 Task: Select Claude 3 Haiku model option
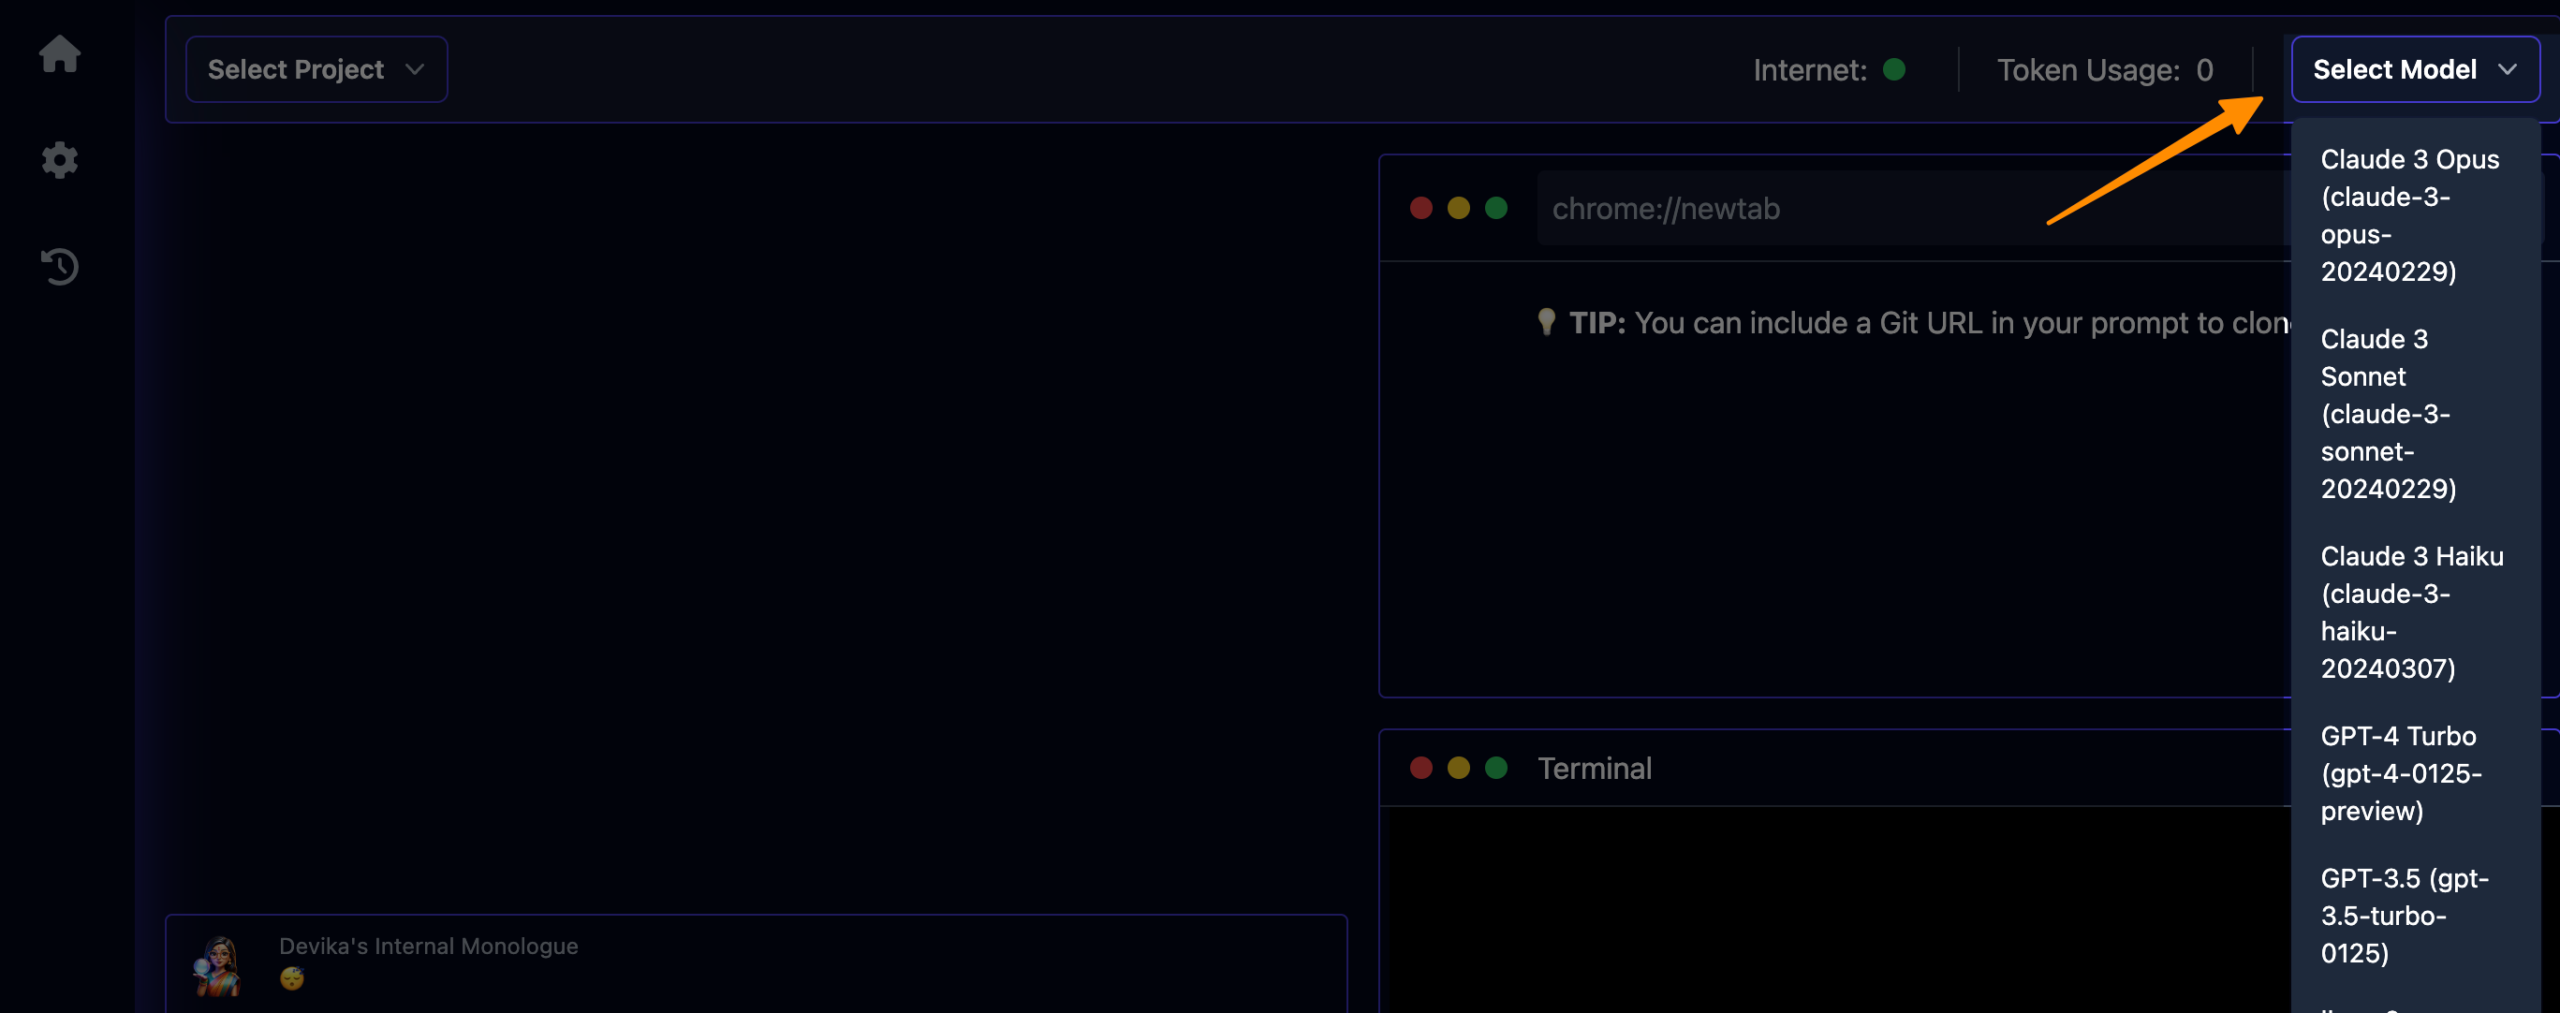[x=2410, y=611]
